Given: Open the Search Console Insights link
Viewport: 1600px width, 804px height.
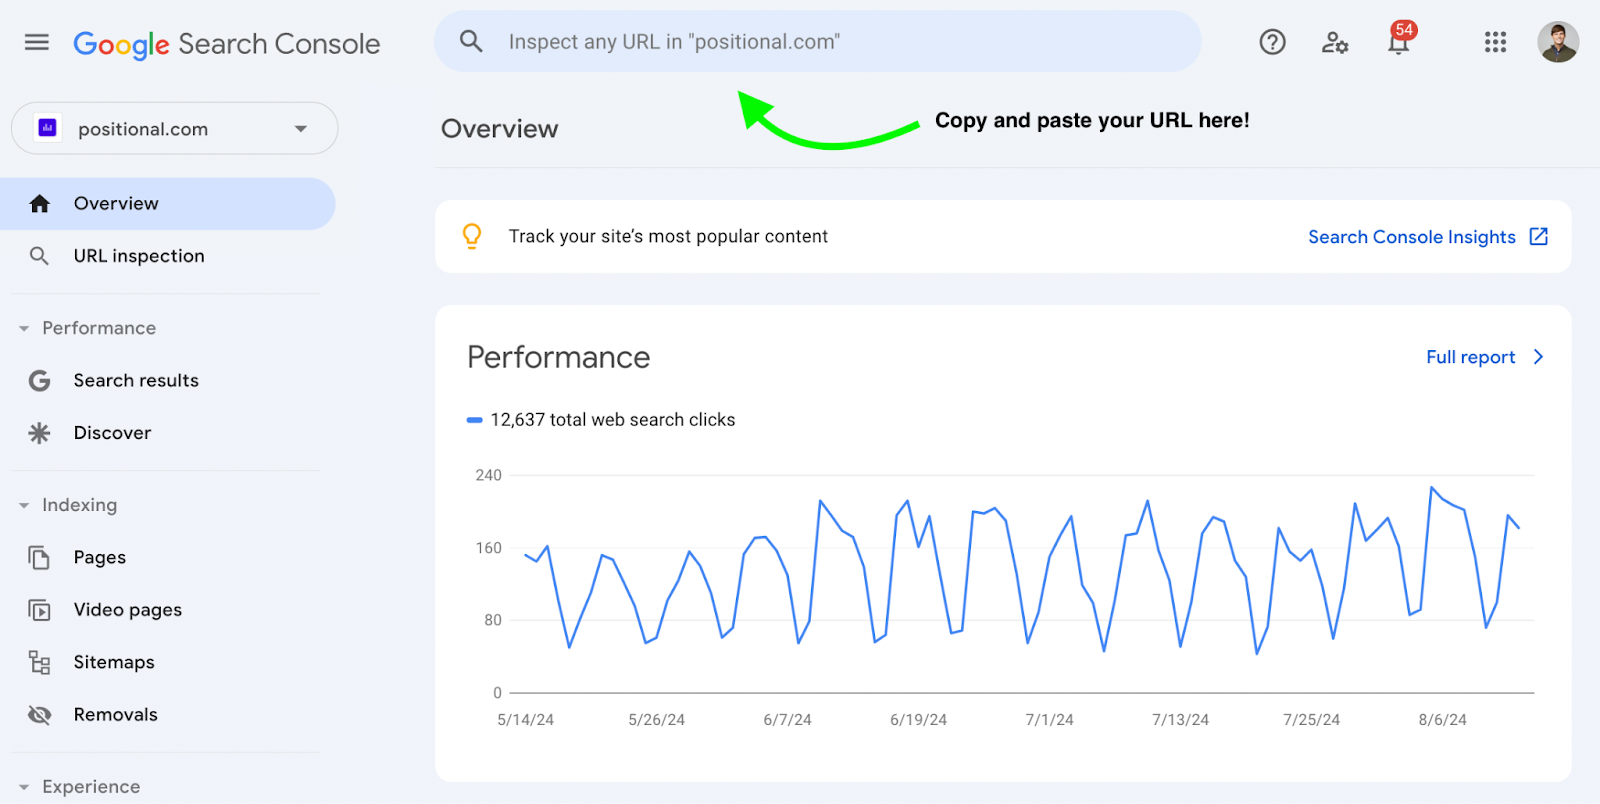Looking at the screenshot, I should point(1412,237).
